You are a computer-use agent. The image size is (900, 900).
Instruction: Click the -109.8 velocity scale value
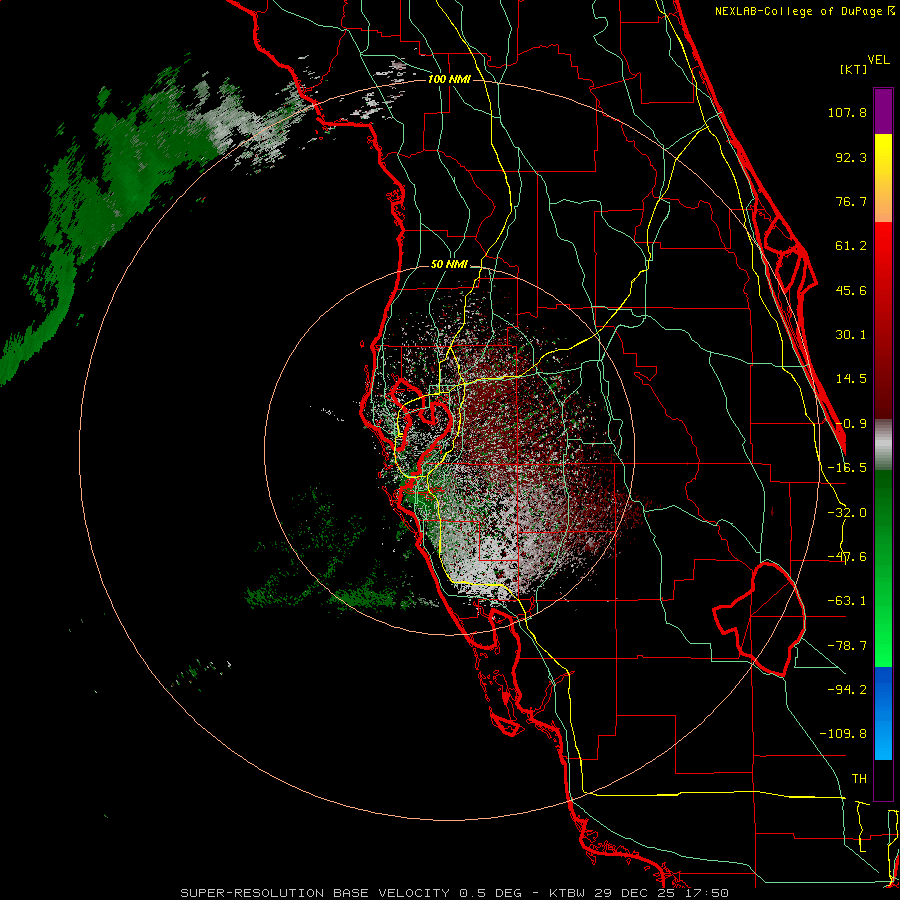click(x=843, y=734)
